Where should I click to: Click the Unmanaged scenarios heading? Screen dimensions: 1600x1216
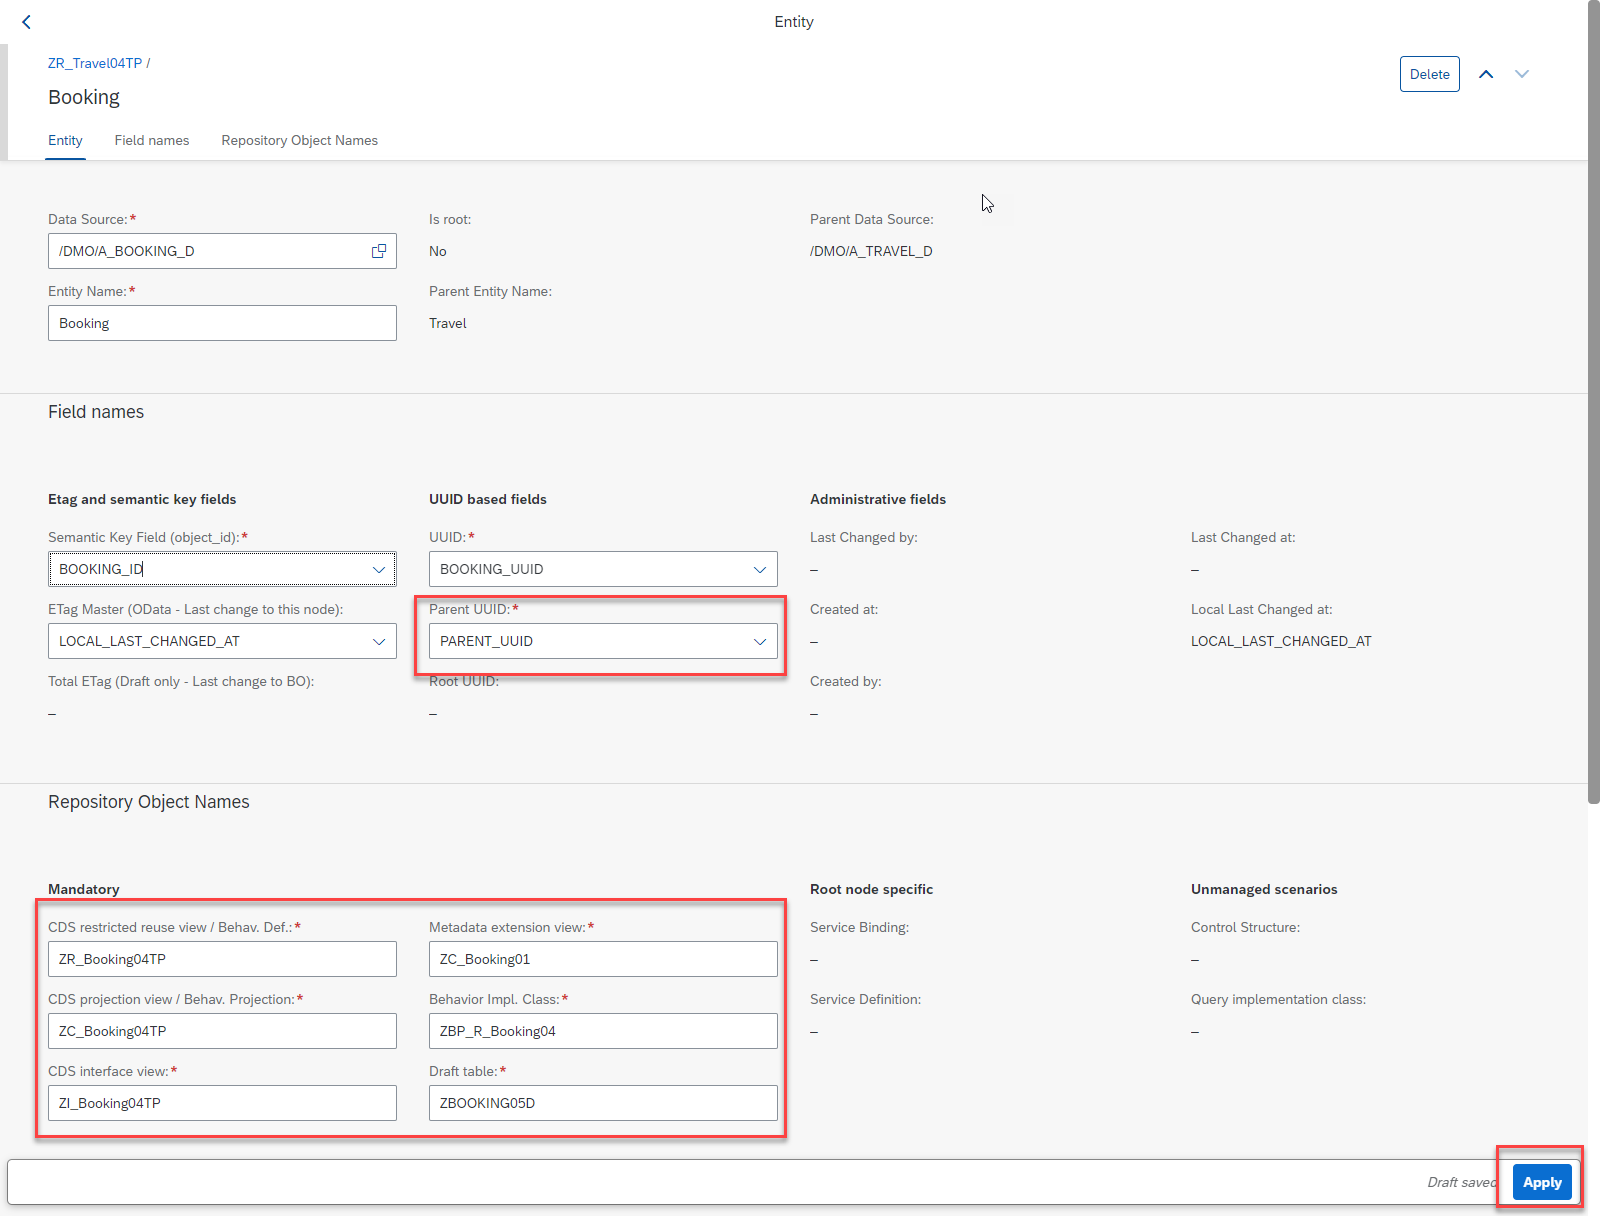pos(1264,889)
